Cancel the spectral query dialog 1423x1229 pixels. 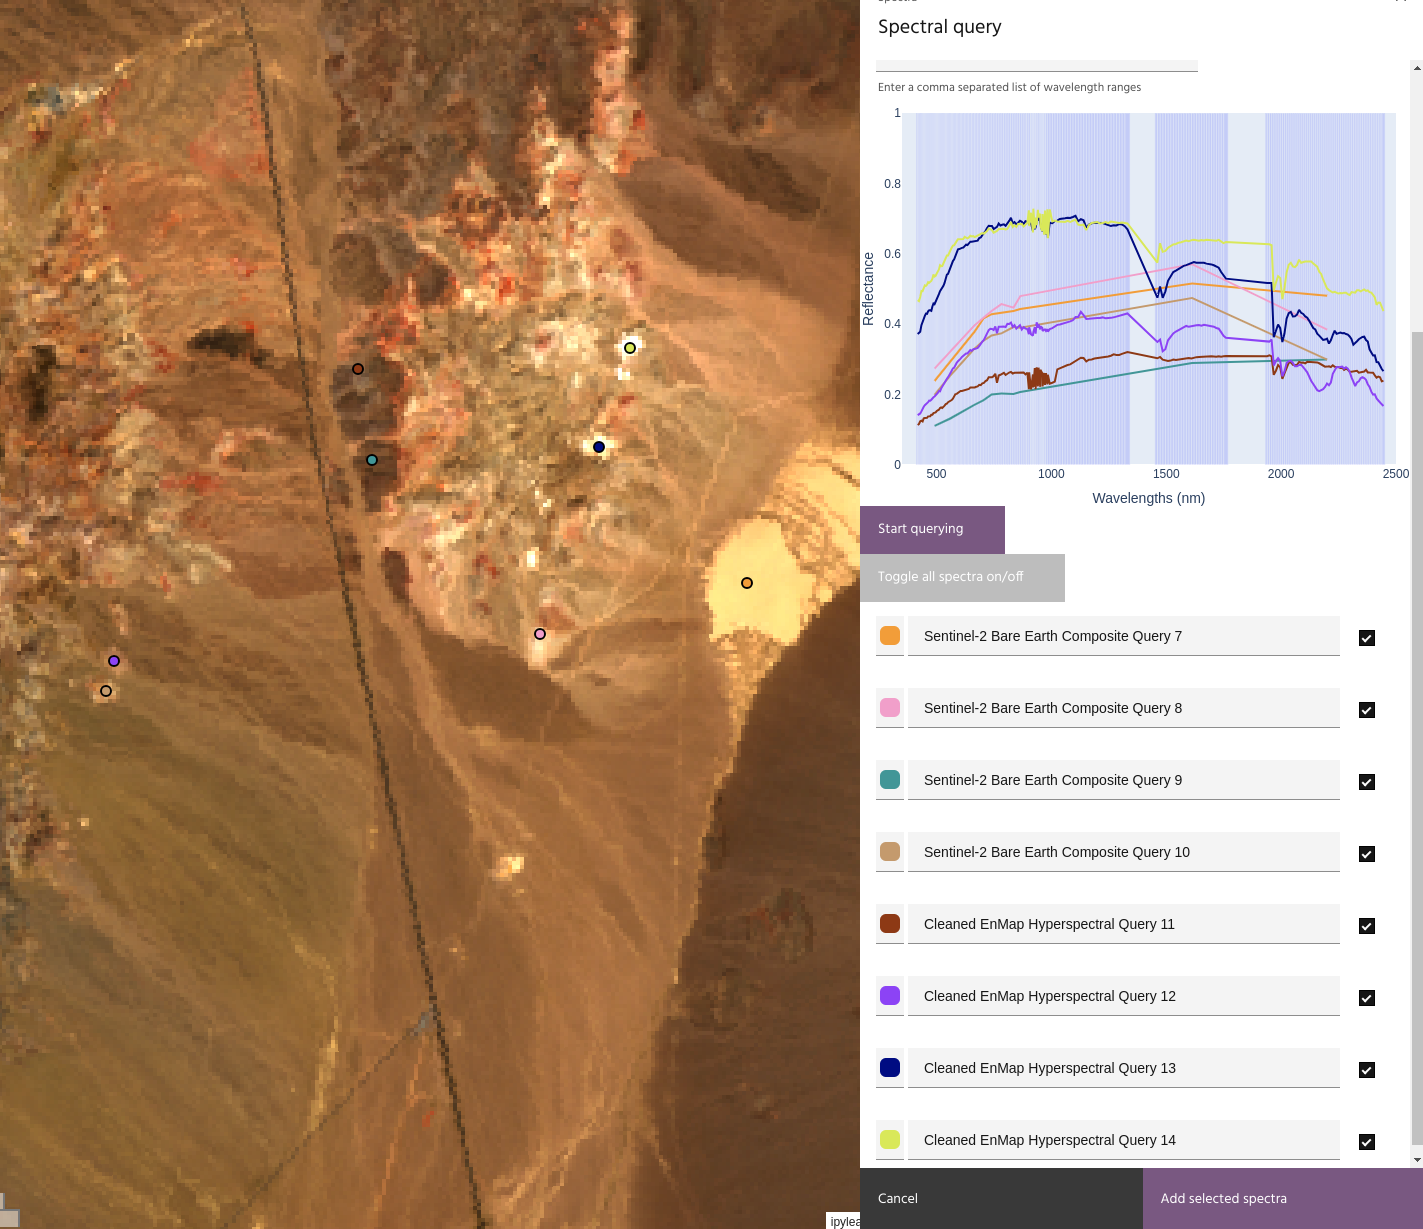coord(898,1198)
